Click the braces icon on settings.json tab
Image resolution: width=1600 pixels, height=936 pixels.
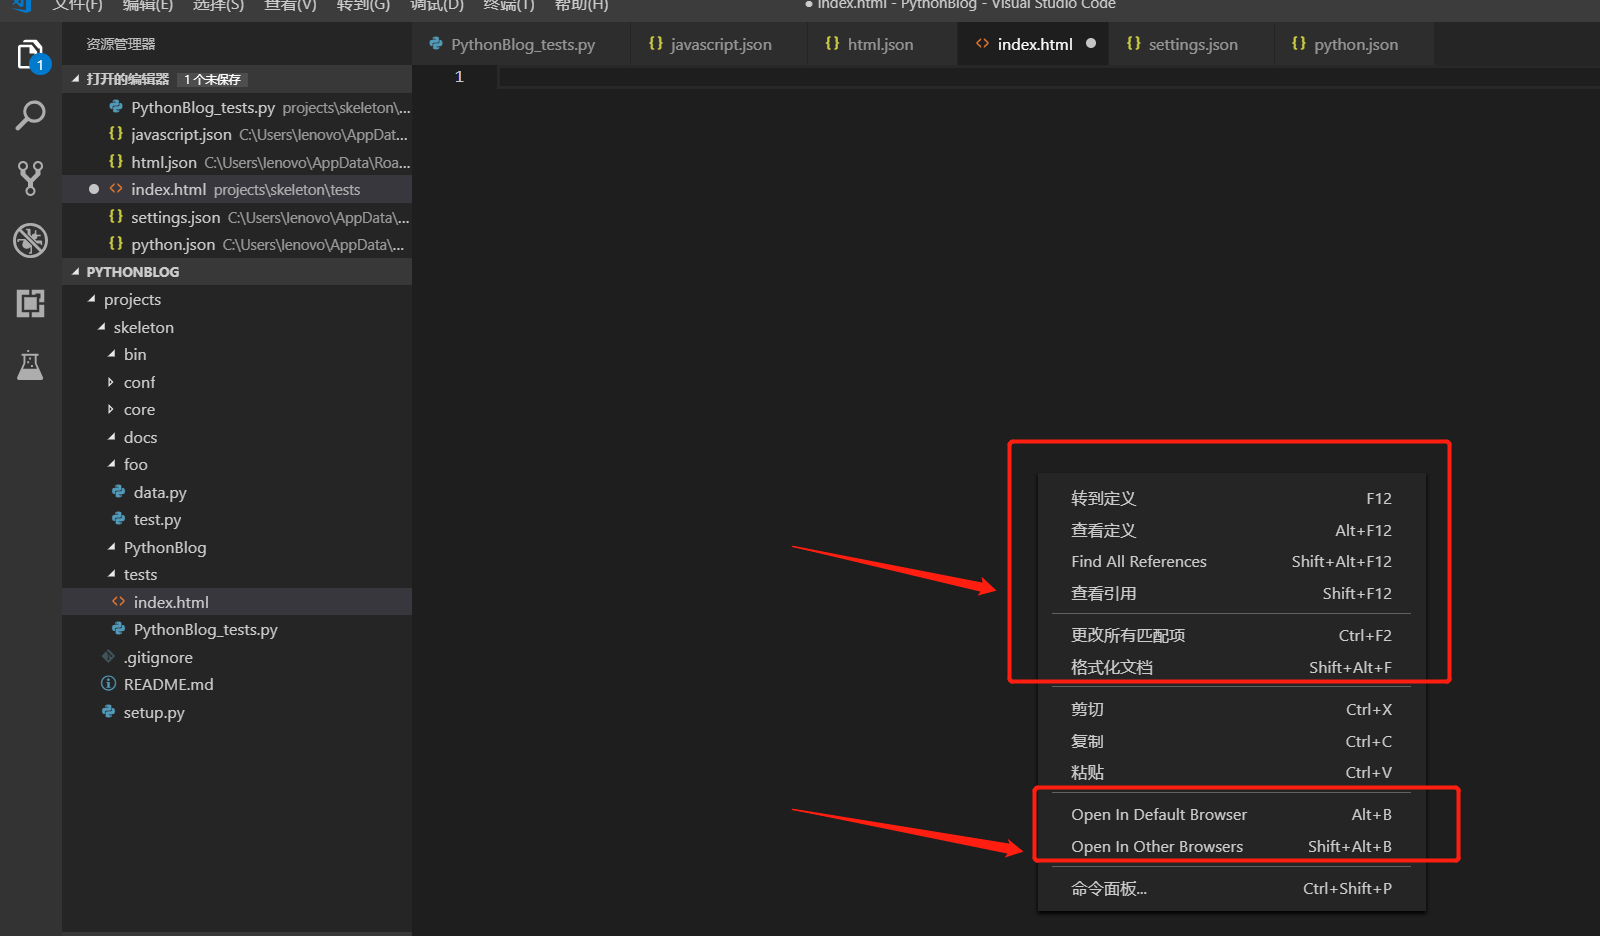1134,44
